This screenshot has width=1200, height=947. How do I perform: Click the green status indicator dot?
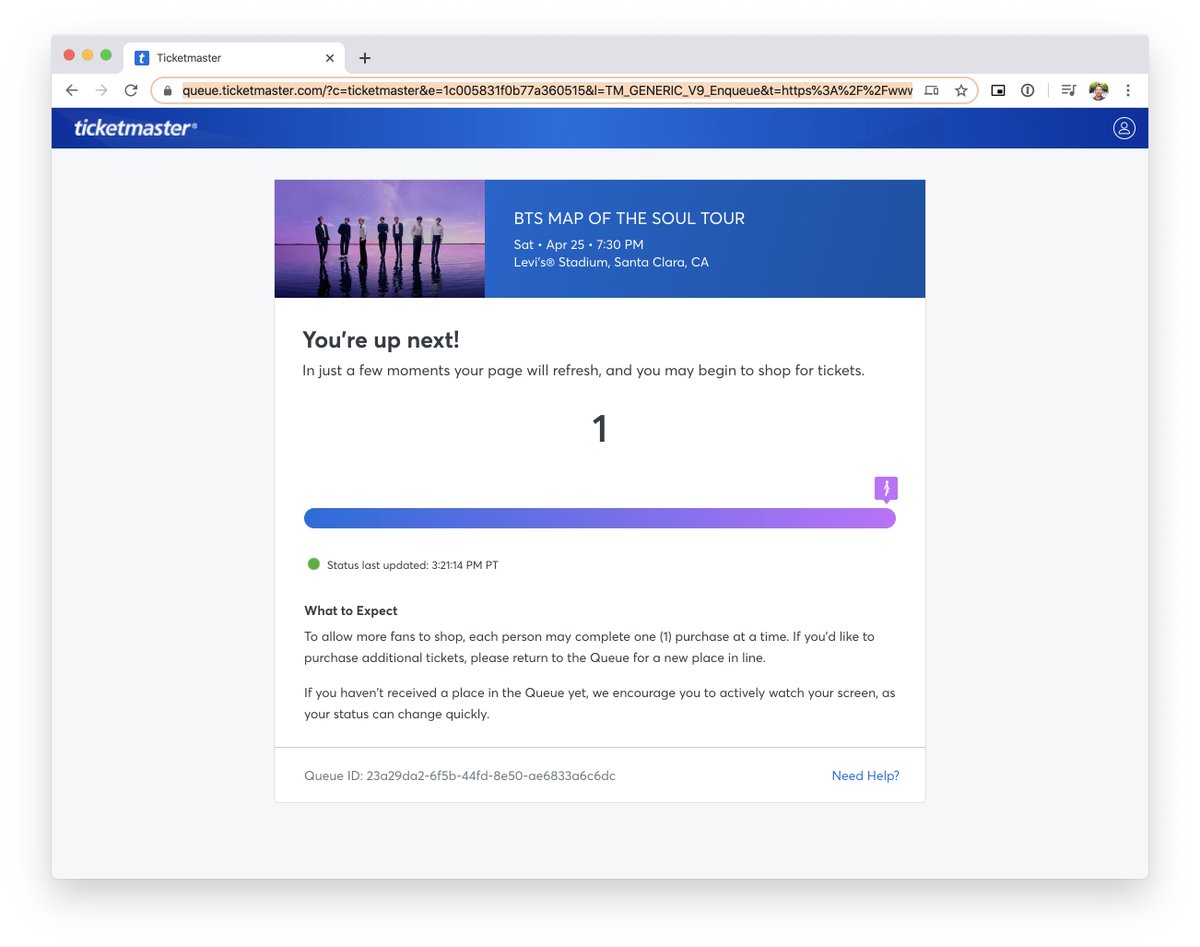[314, 564]
